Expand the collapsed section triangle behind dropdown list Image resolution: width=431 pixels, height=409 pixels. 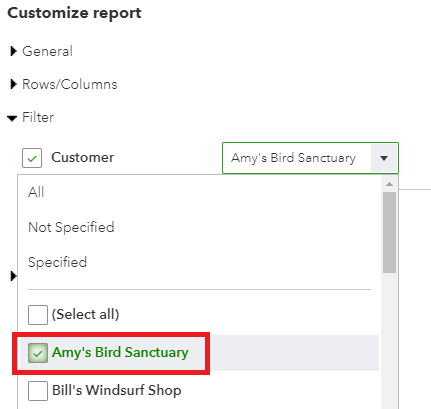[14, 276]
